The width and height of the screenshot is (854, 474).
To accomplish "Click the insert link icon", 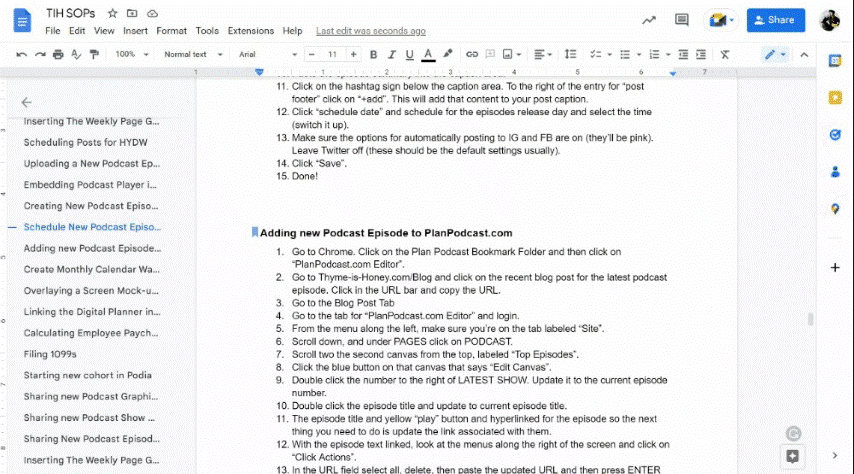I will click(x=472, y=54).
